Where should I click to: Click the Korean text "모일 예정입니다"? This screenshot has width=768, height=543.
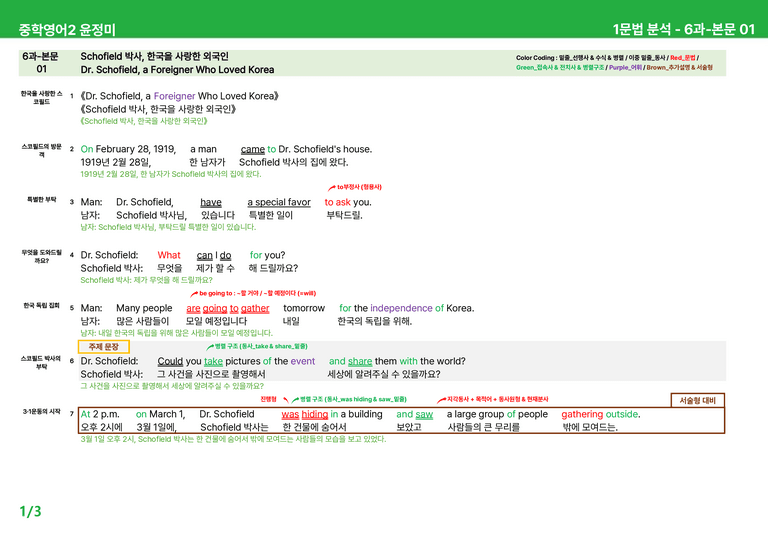tap(216, 321)
